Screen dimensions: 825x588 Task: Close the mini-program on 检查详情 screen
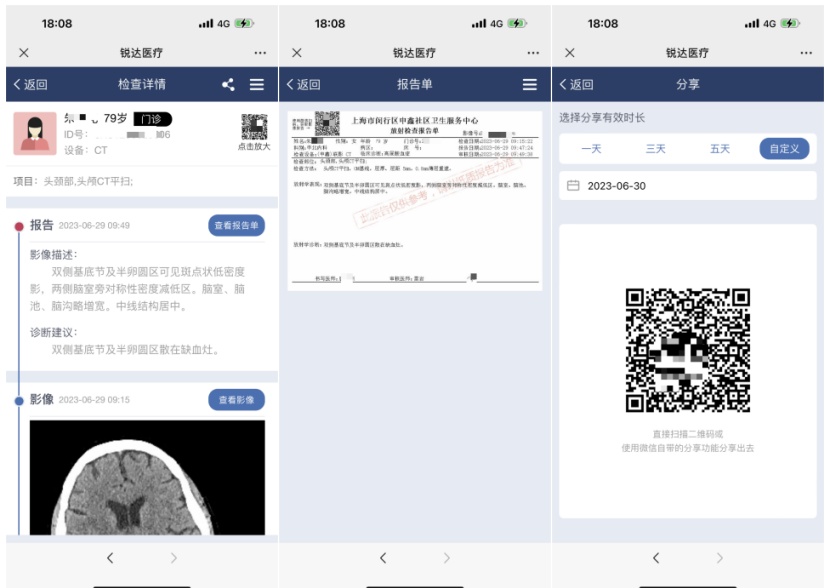click(24, 53)
